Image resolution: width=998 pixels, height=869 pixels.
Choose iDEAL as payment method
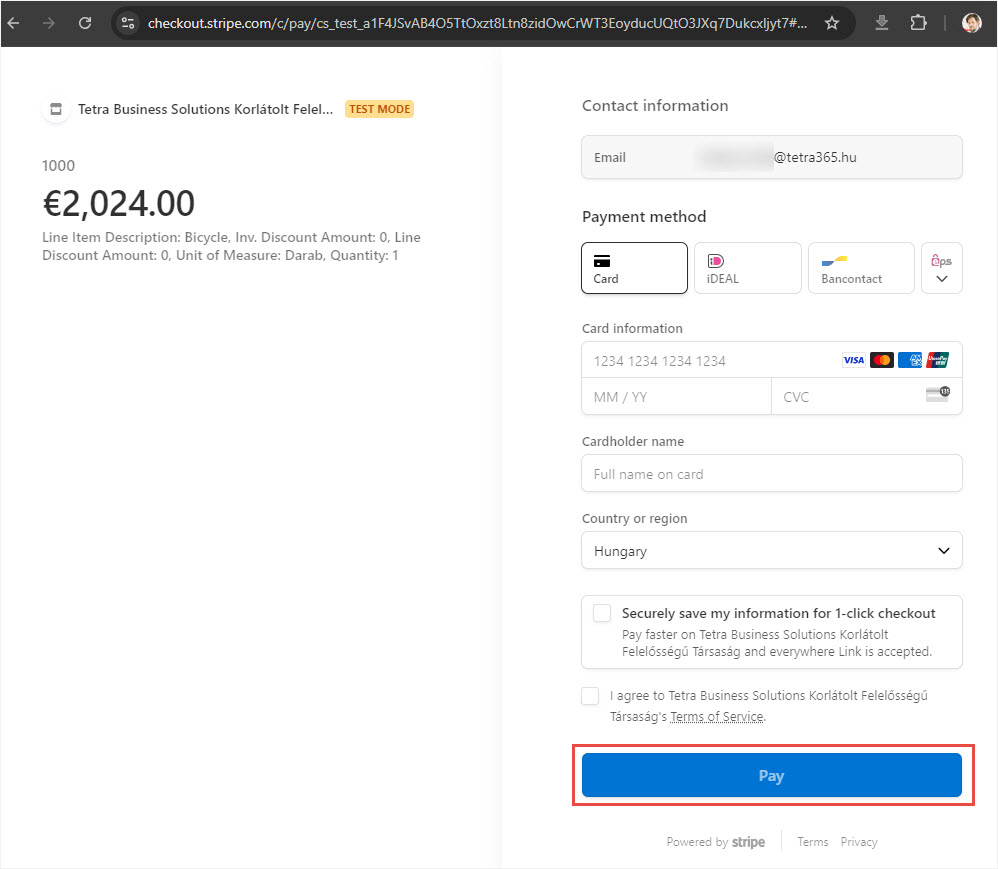[747, 268]
